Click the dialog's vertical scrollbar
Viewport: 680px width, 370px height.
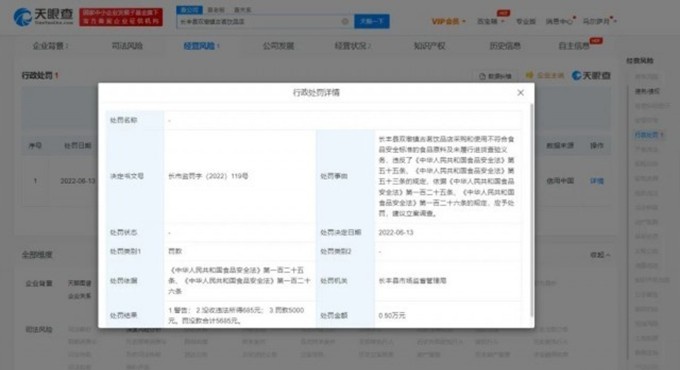[x=532, y=210]
